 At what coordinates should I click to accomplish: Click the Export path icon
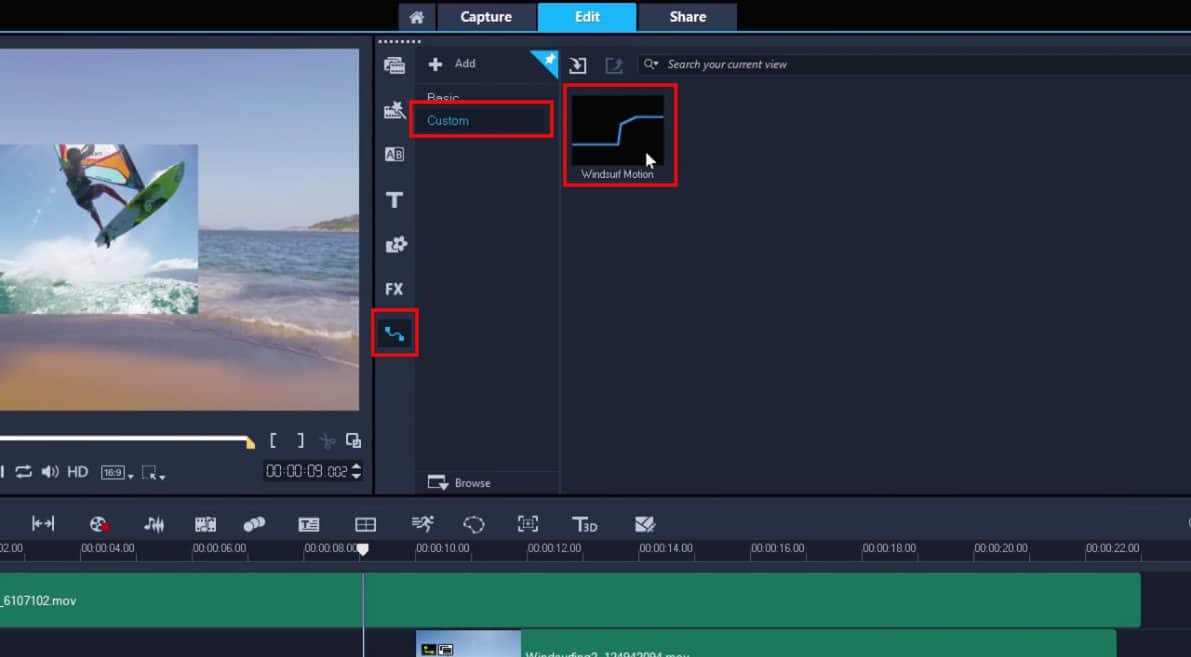614,65
